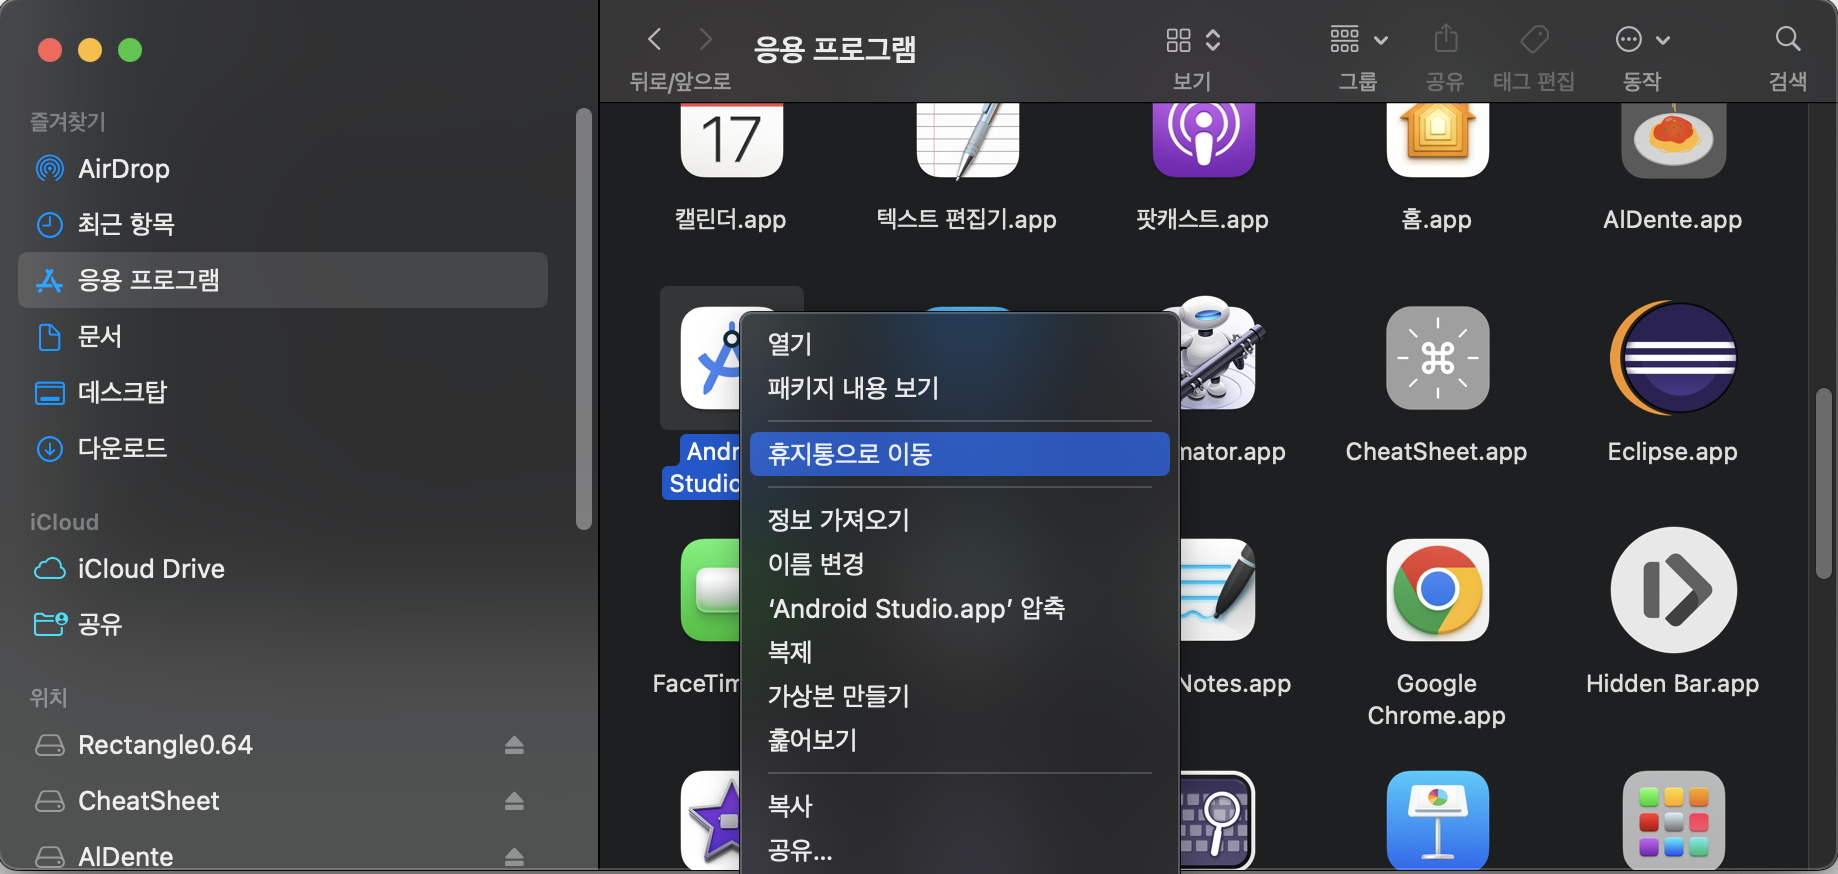Click the Google Chrome.app file name label
The image size is (1838, 874).
[x=1437, y=700]
